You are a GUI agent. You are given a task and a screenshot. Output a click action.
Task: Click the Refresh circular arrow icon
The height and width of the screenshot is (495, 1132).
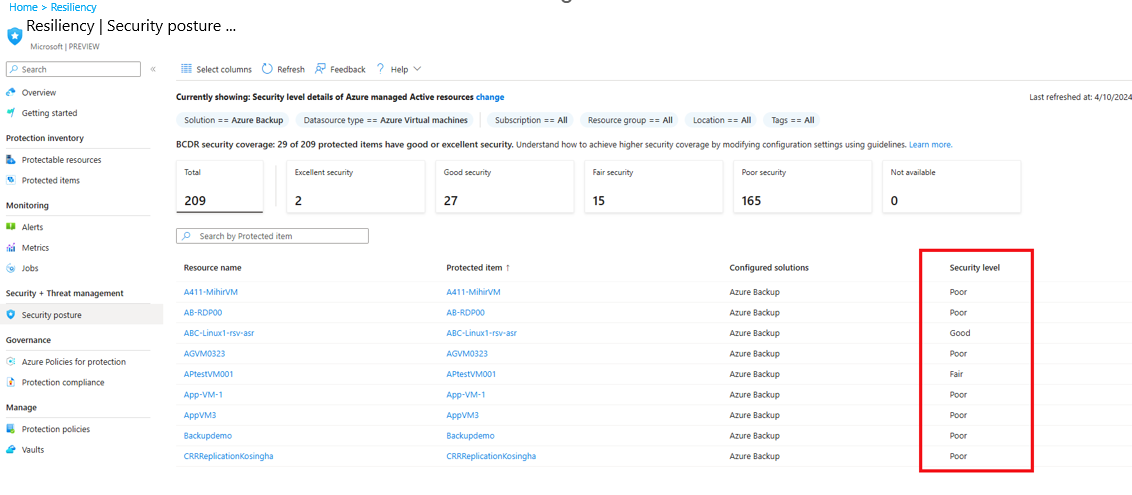click(x=267, y=69)
